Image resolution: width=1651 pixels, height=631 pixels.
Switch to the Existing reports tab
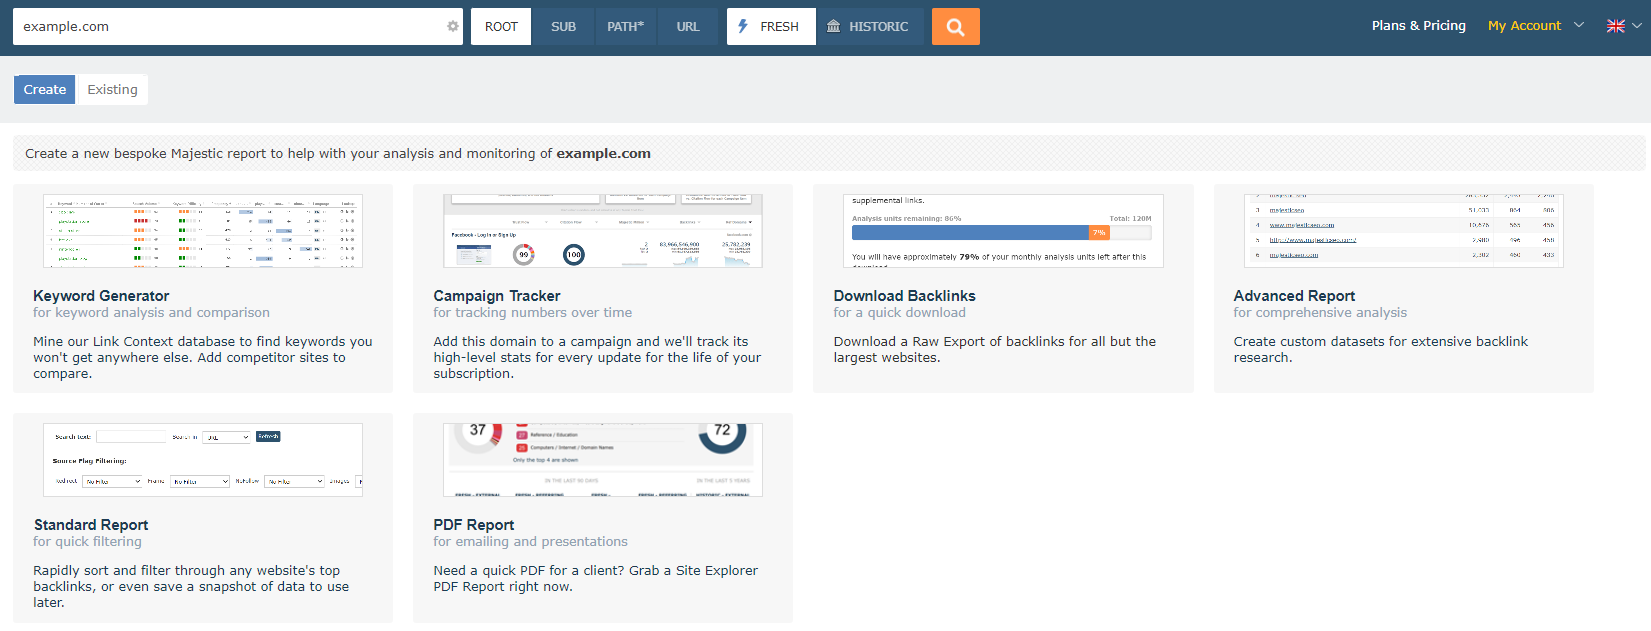tap(112, 90)
